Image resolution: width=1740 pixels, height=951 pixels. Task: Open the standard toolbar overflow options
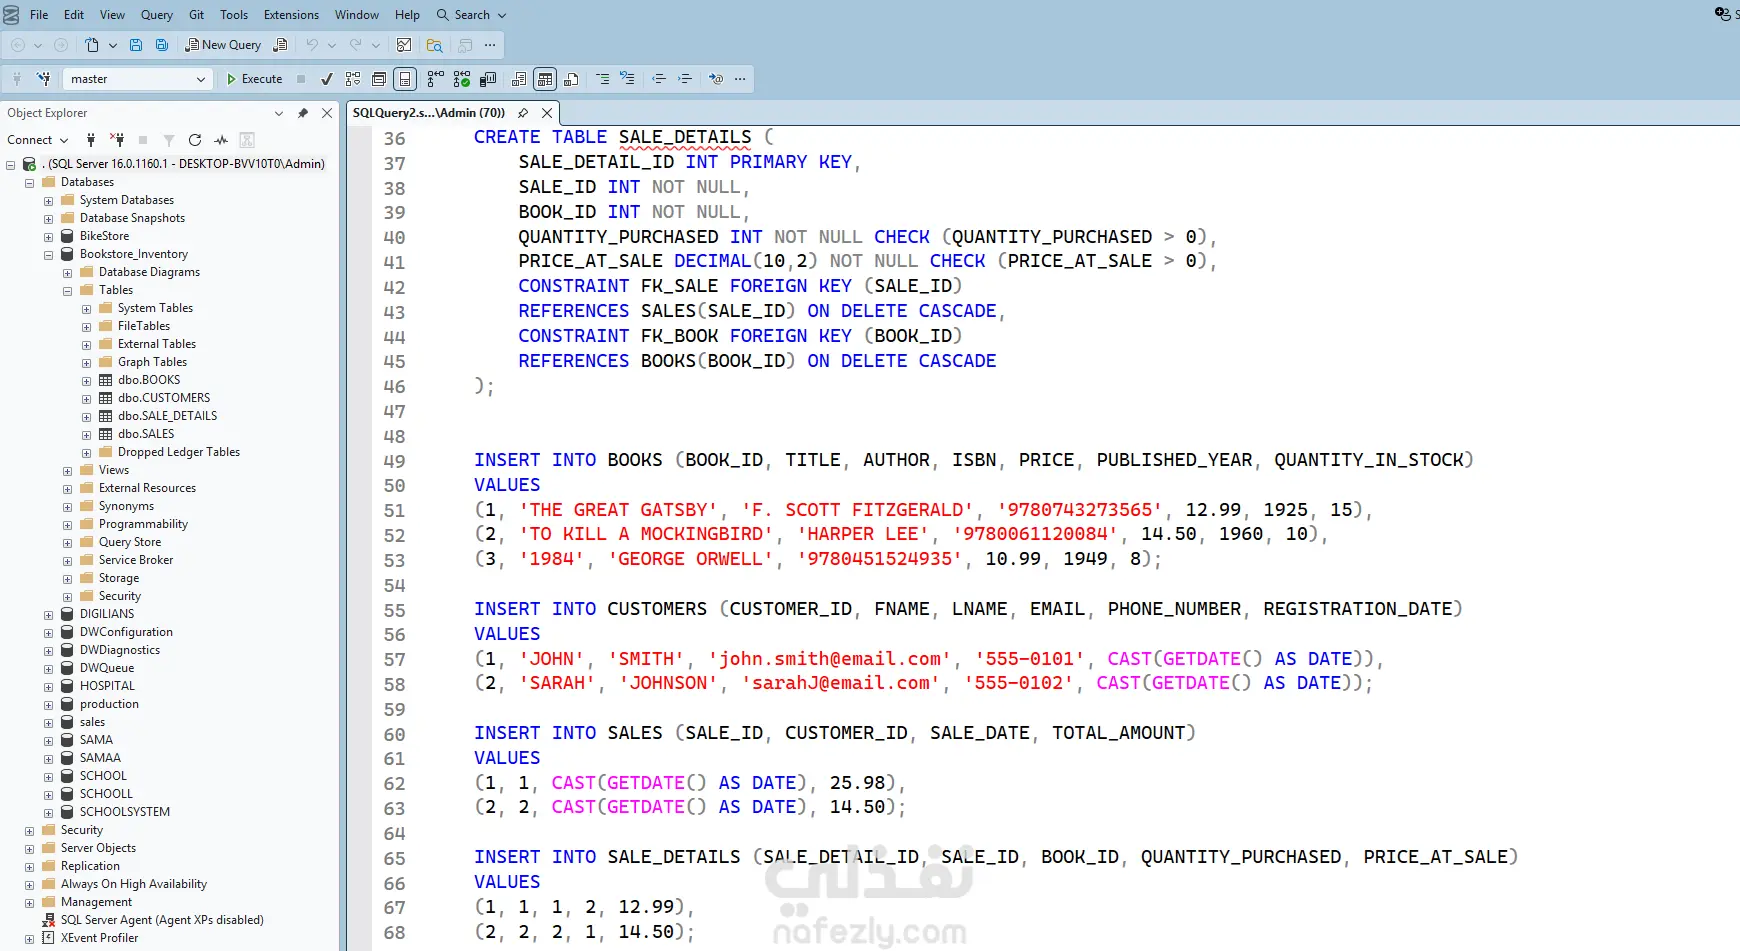490,45
